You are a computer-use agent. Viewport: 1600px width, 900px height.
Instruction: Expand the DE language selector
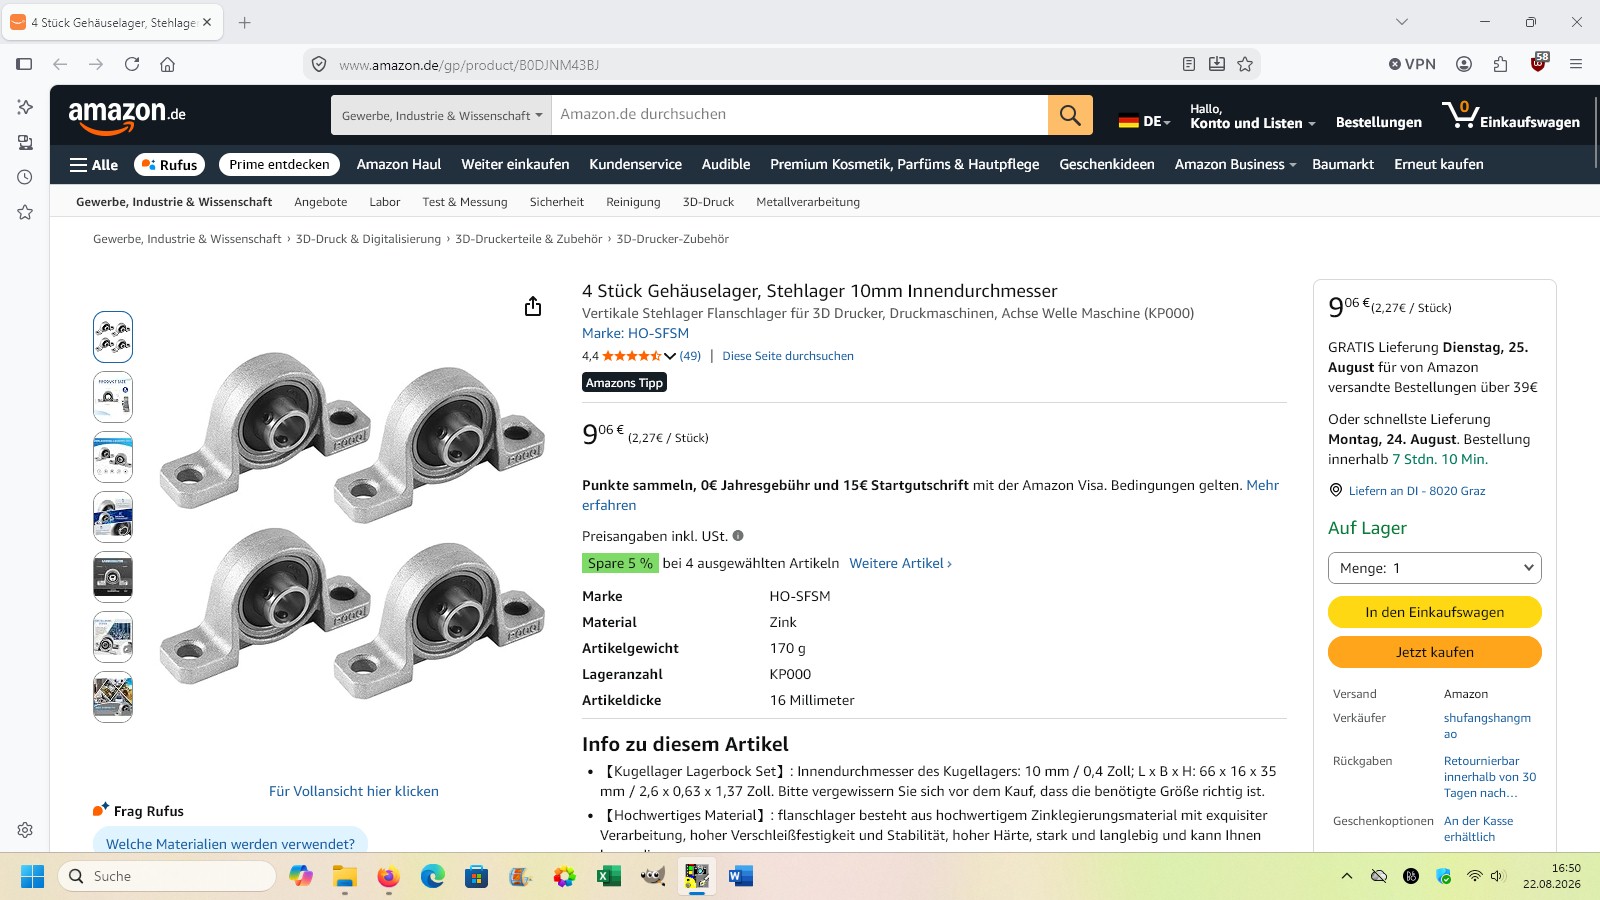[x=1144, y=121]
